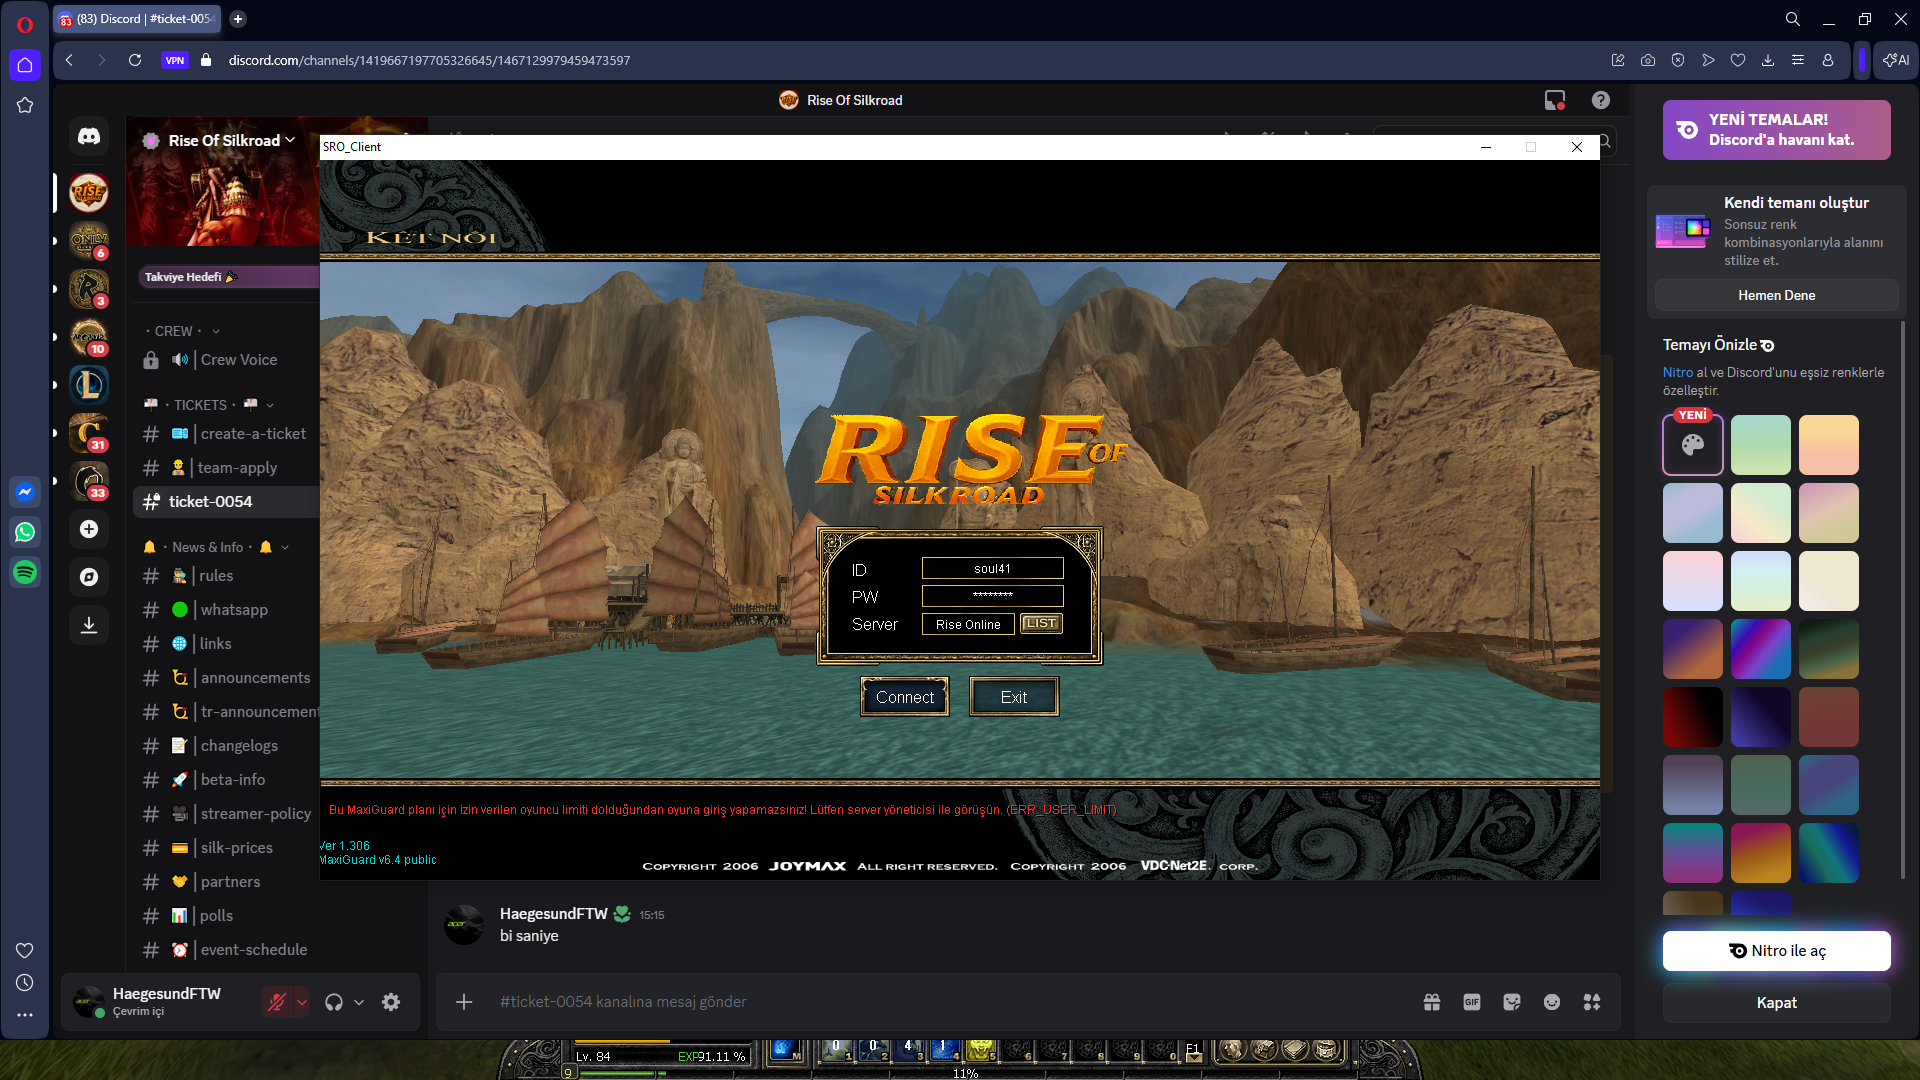Click the Connect button in SRO_Client
The image size is (1920, 1080).
905,697
